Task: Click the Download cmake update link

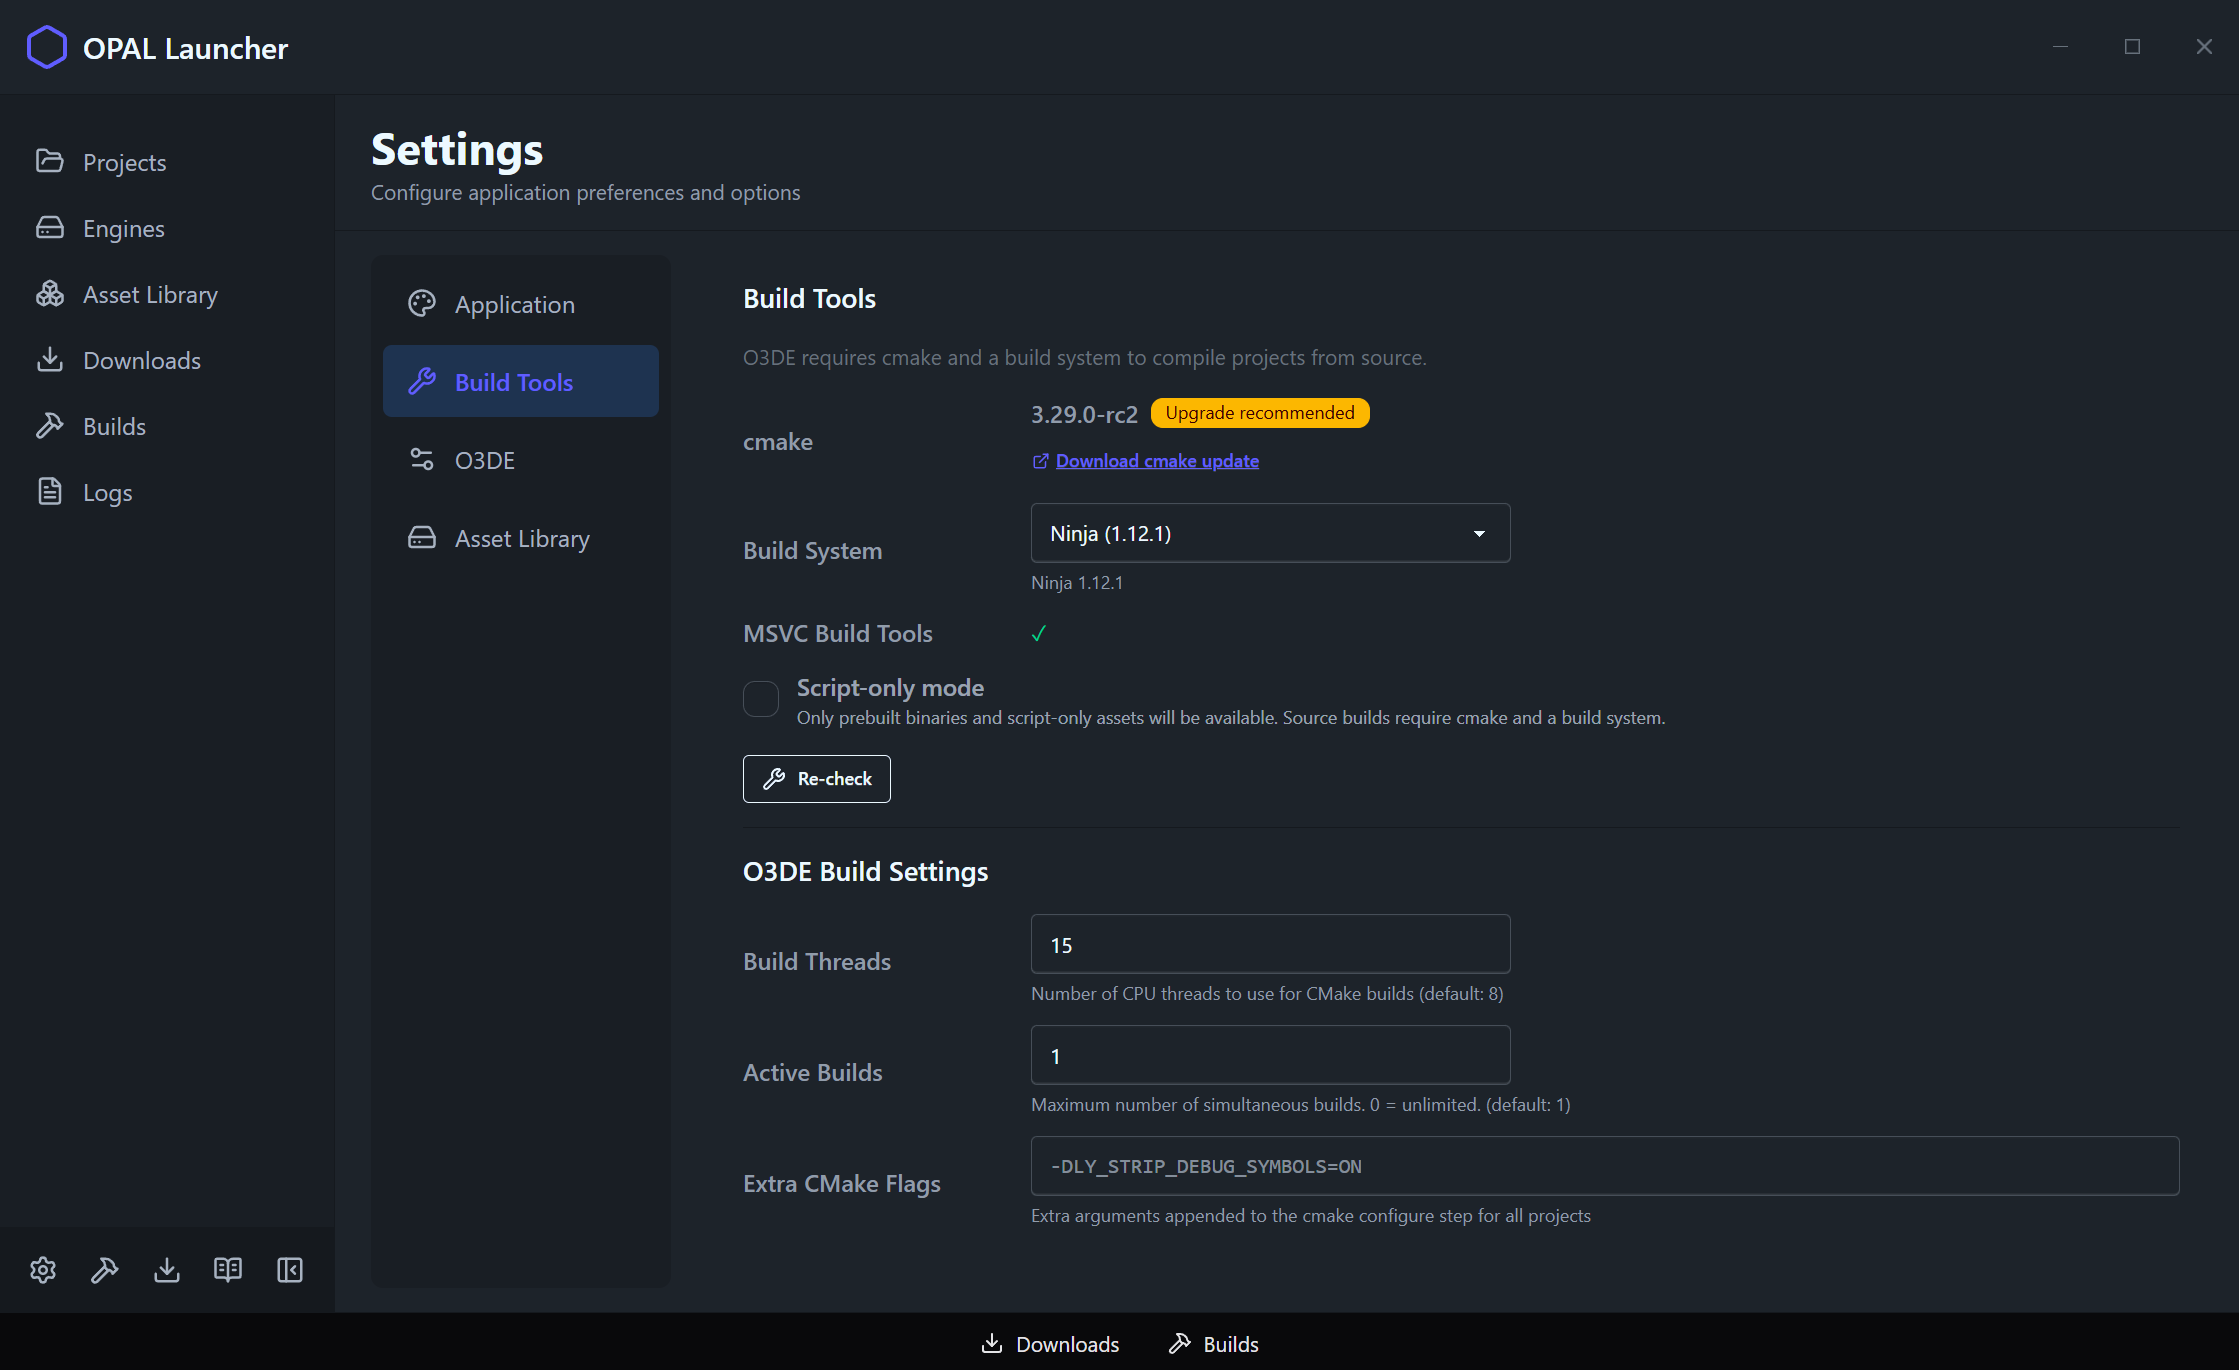Action: [1157, 461]
